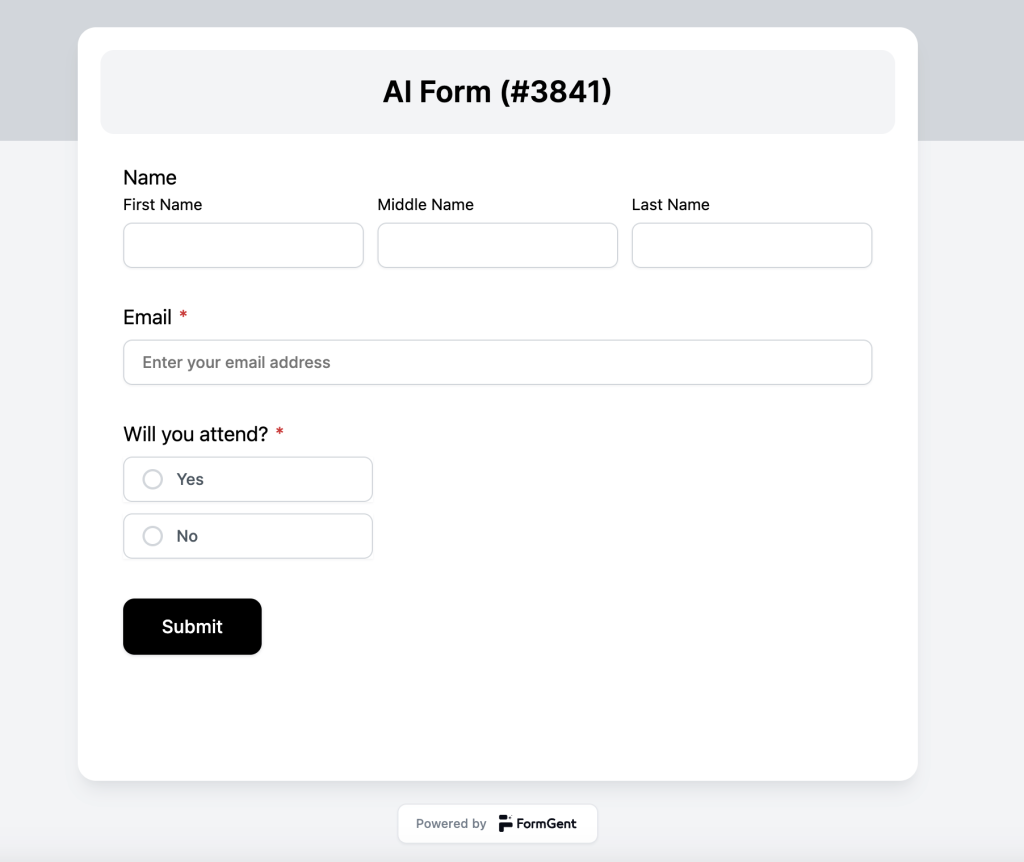The image size is (1024, 862).
Task: Click the Middle Name label
Action: click(x=426, y=204)
